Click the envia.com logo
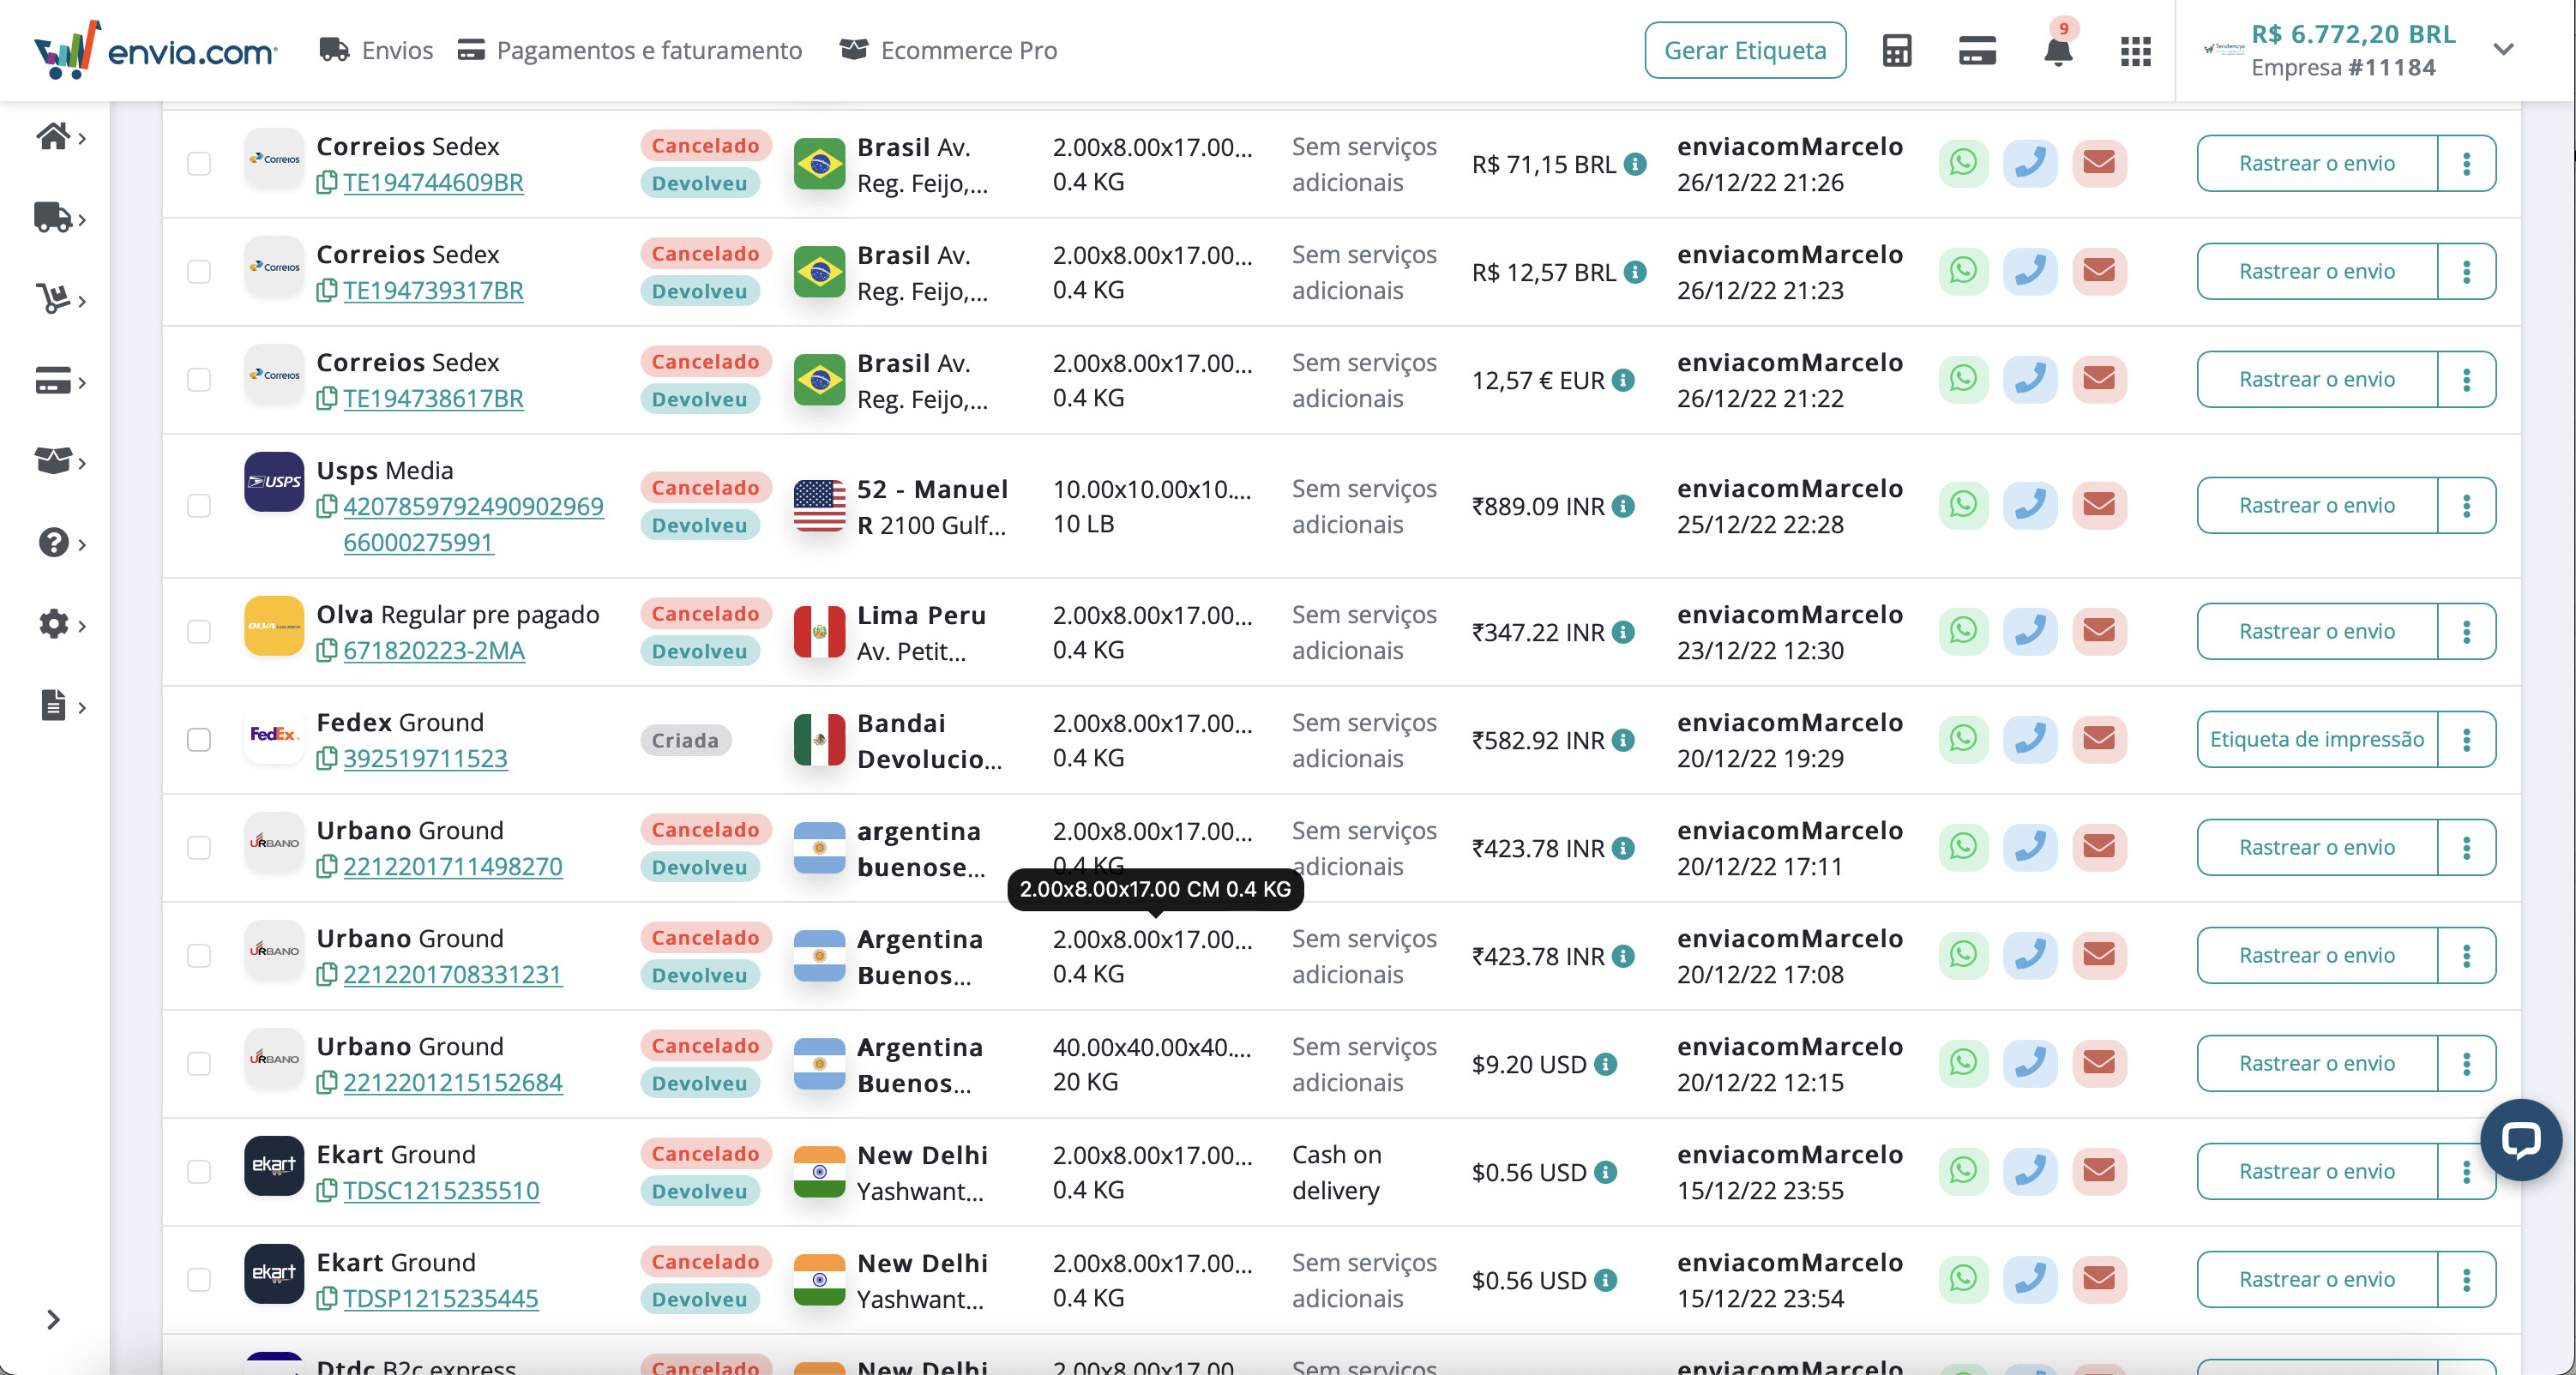 point(155,49)
